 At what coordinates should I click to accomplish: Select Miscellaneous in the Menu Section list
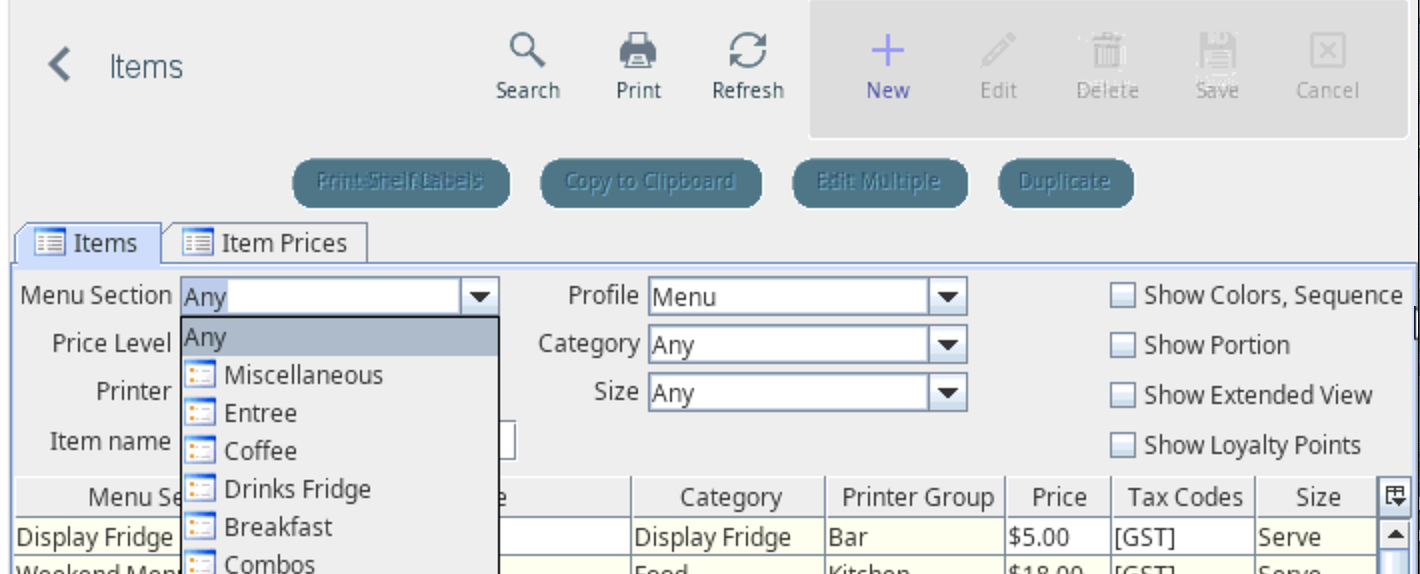pos(340,375)
